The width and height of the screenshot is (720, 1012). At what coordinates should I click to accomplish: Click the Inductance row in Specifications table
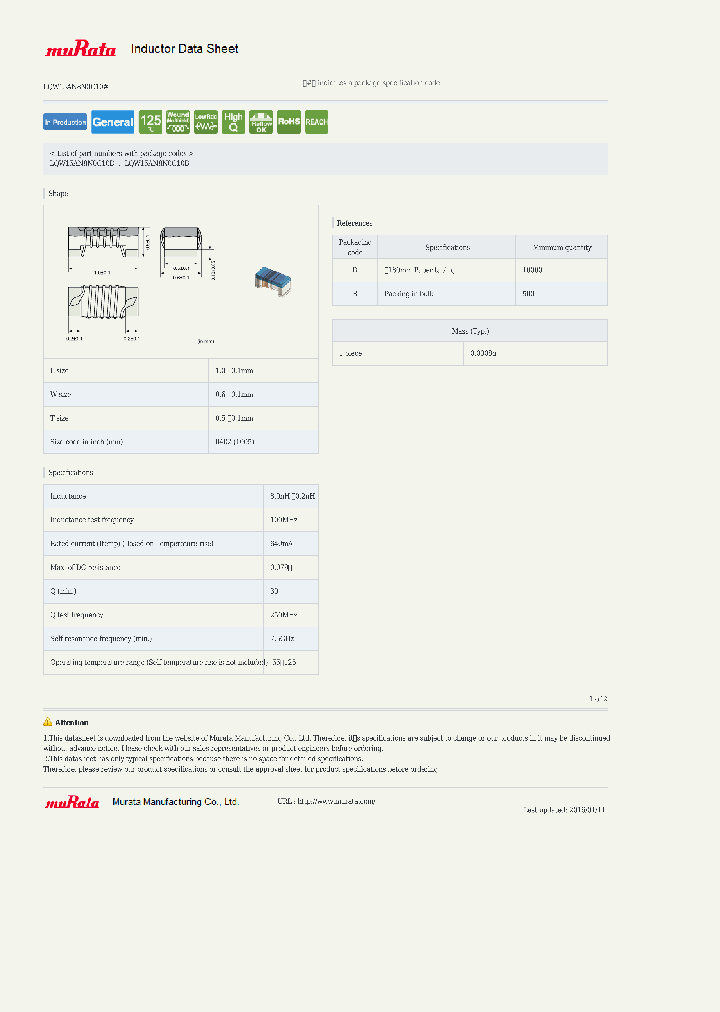coord(180,496)
